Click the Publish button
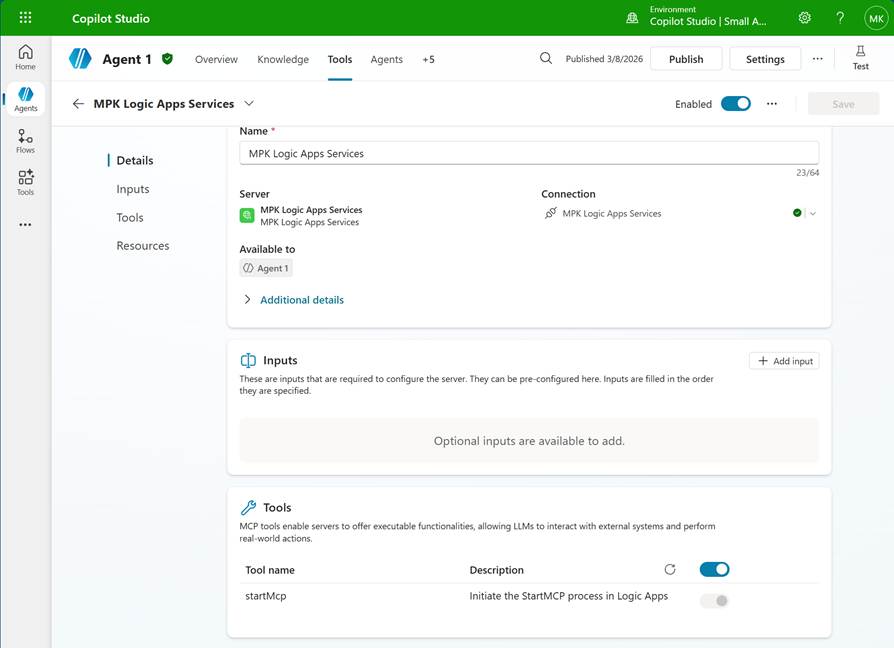894x648 pixels. [686, 59]
